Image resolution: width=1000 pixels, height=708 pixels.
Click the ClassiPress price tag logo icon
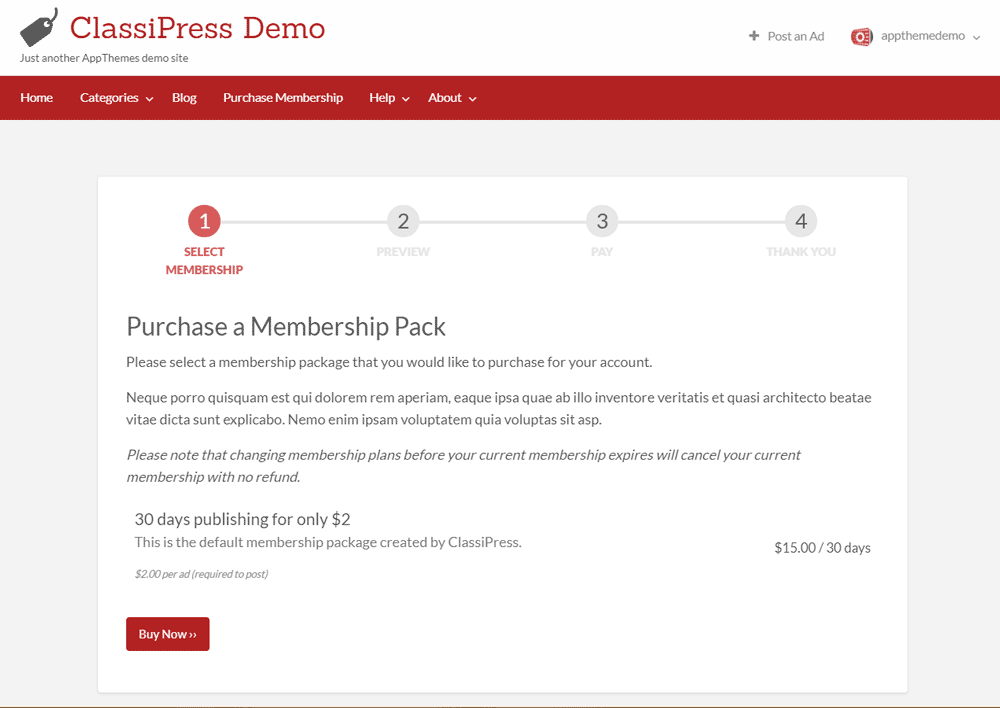click(x=39, y=27)
